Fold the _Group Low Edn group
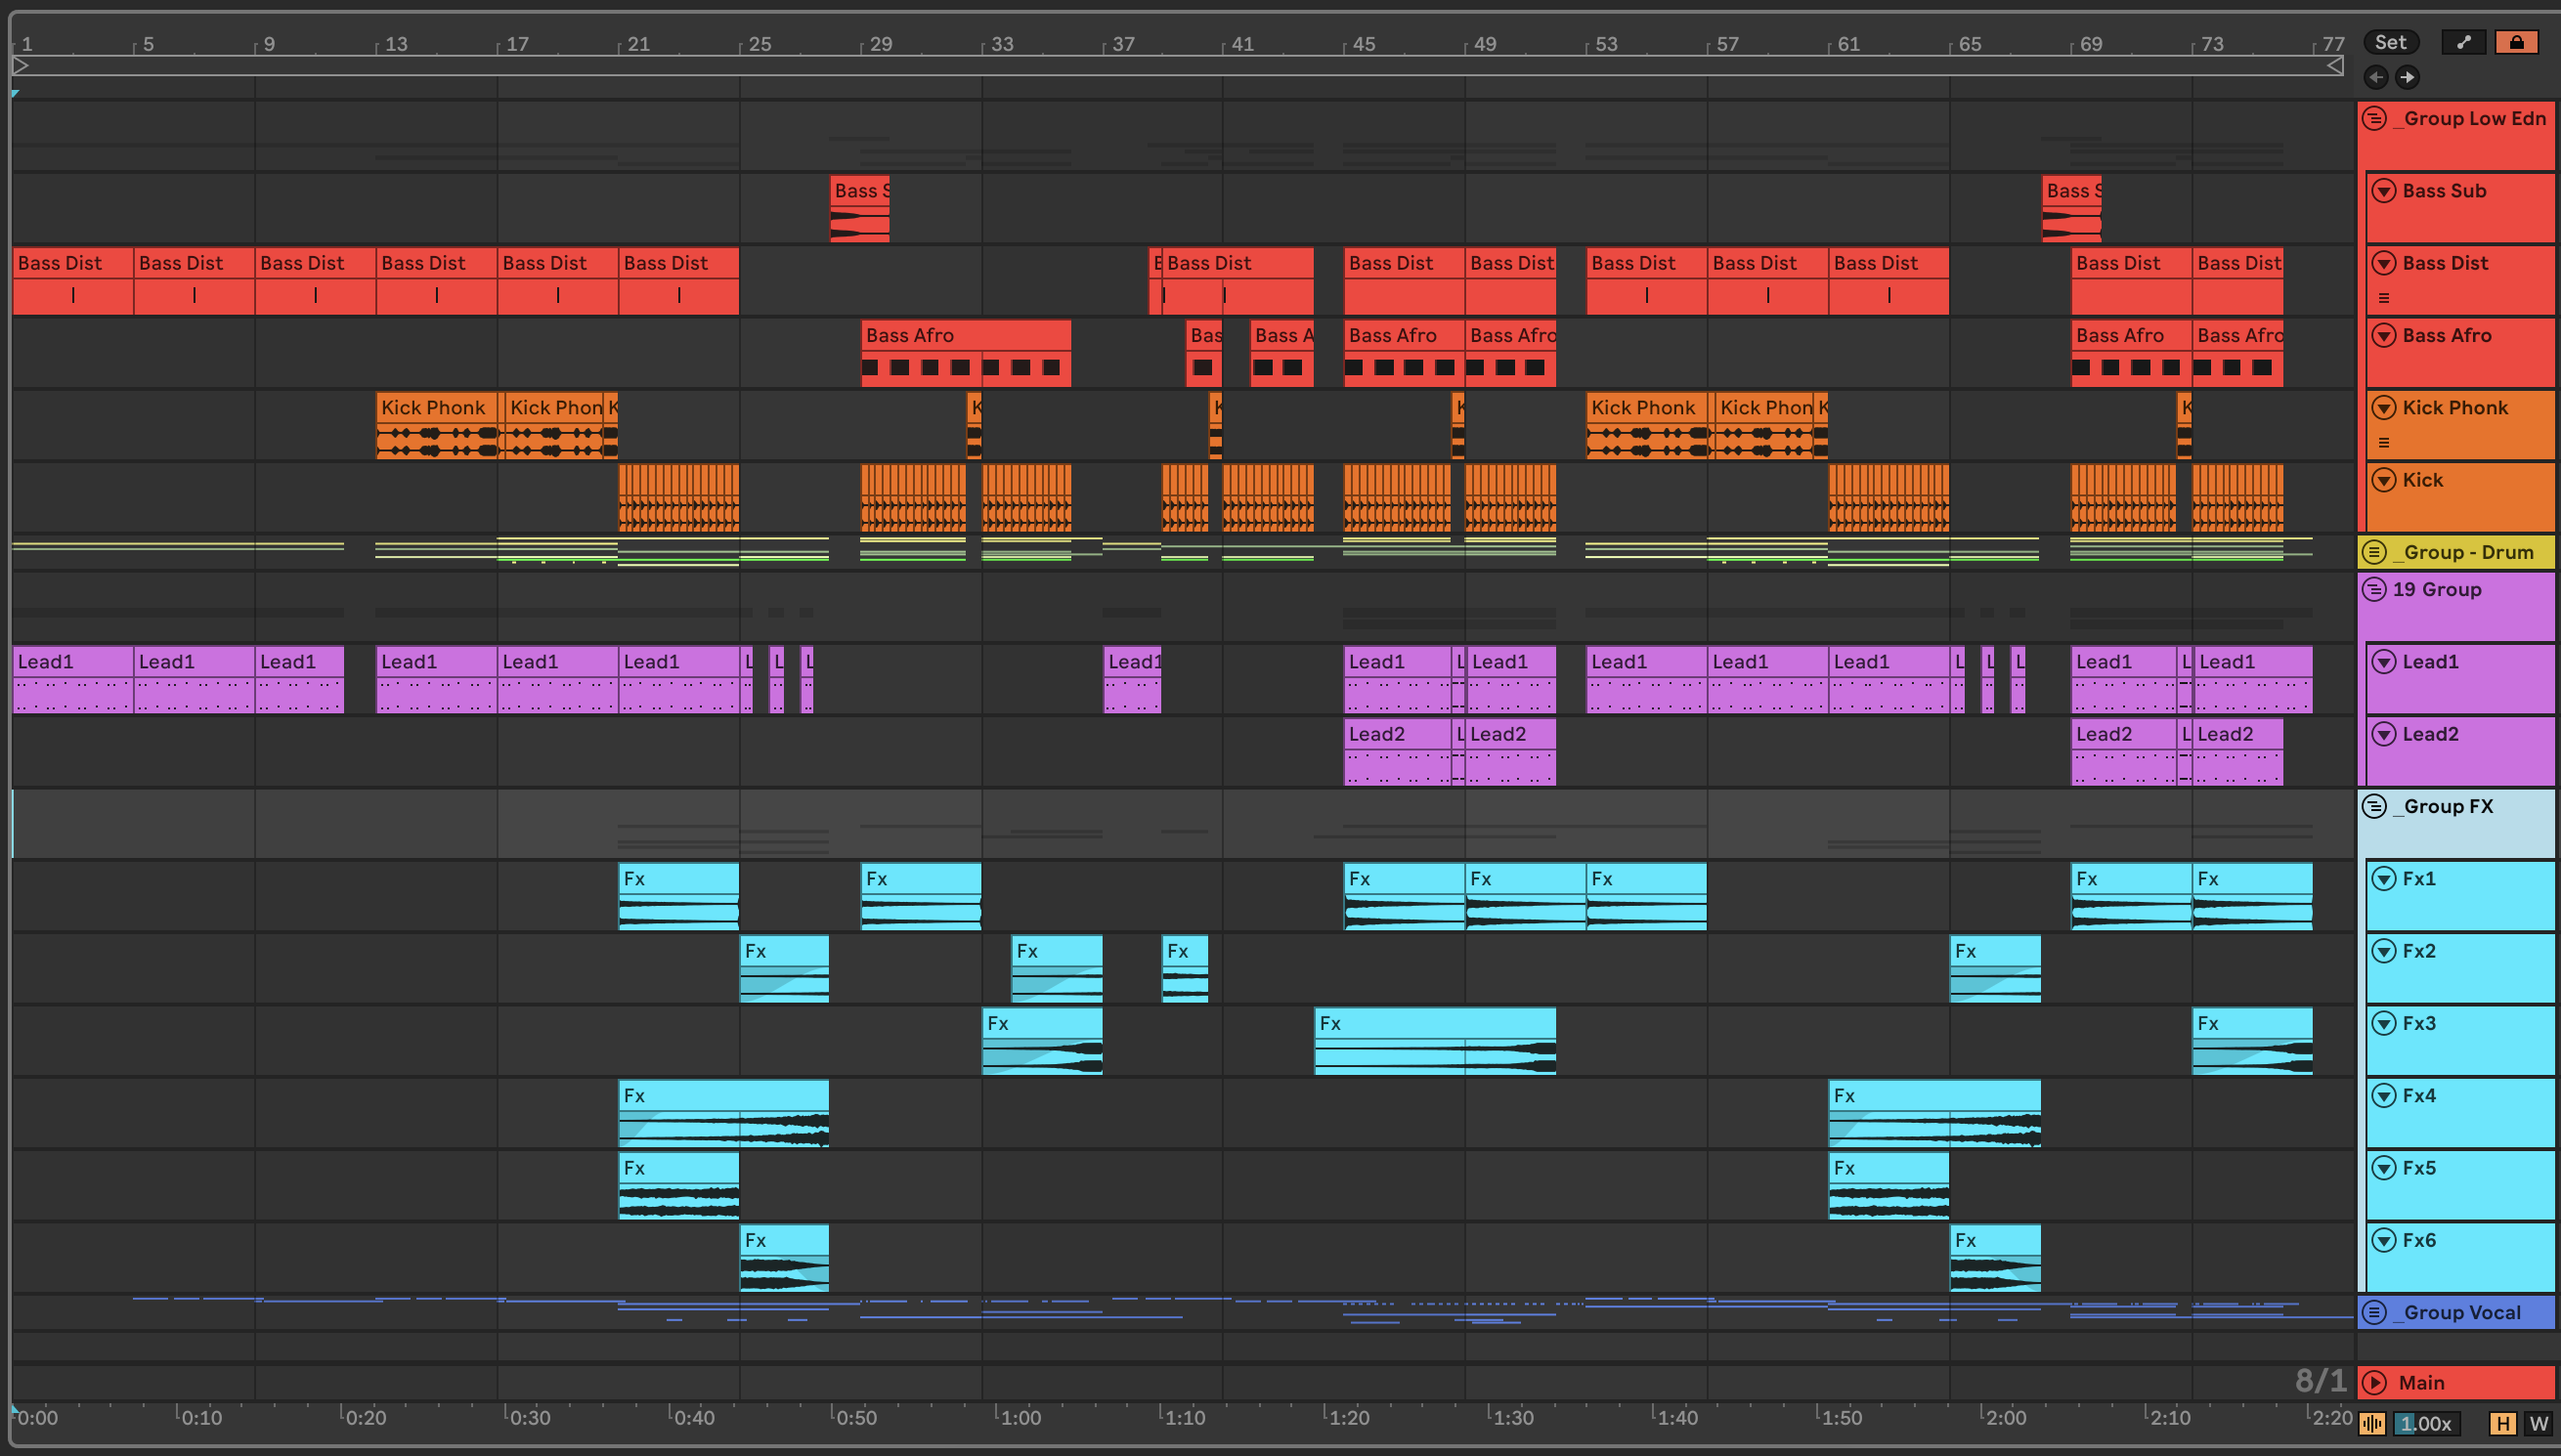This screenshot has width=2561, height=1456. coord(2375,118)
